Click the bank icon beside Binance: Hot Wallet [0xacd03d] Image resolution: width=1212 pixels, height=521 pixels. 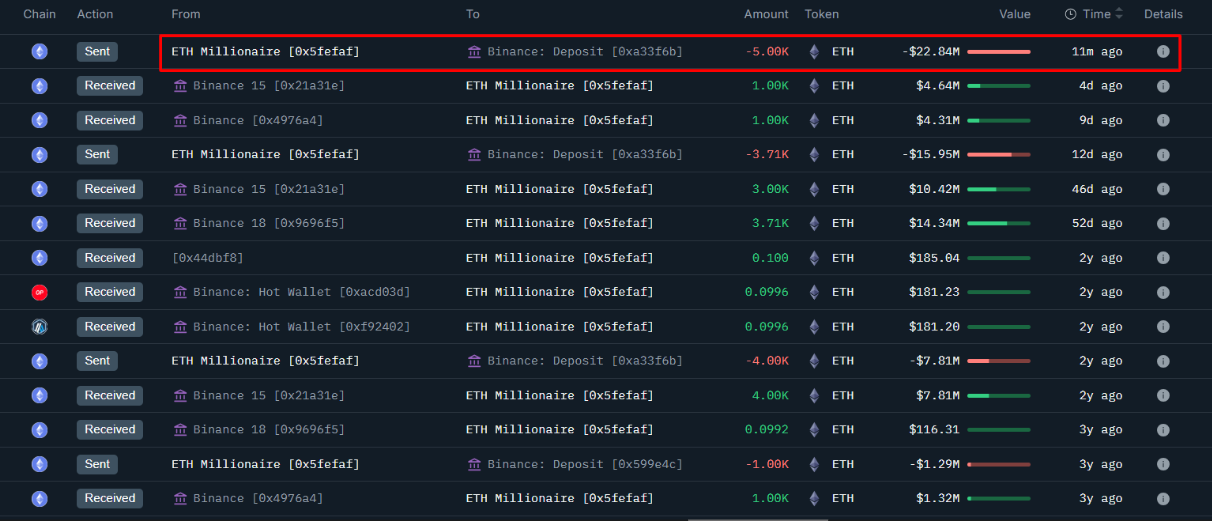click(180, 292)
